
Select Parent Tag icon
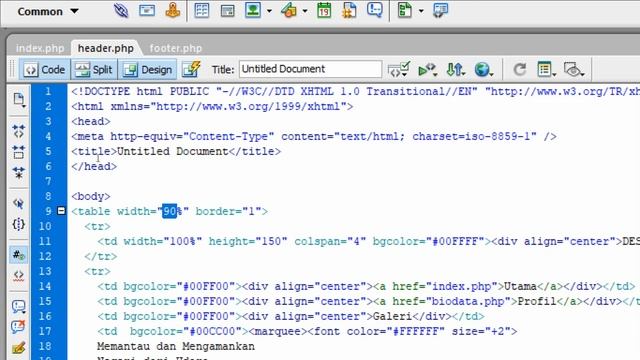[18, 203]
